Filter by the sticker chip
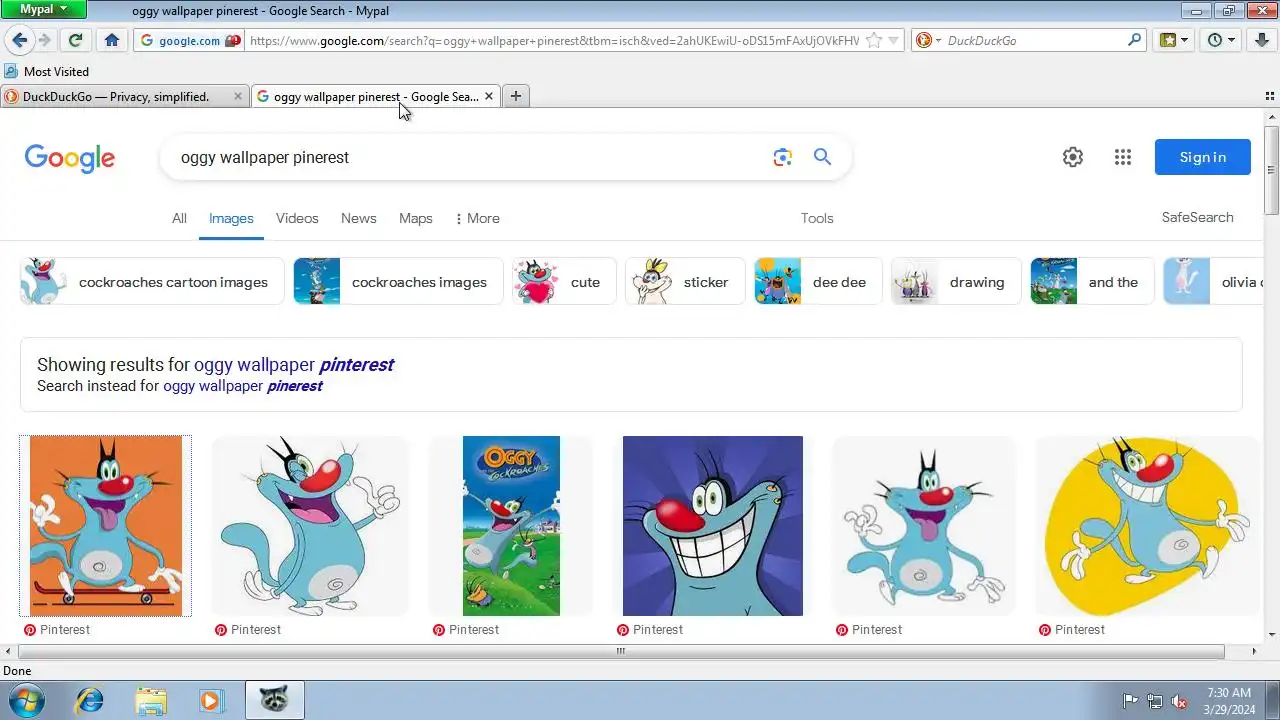Screen dimensions: 1280x720 685,282
